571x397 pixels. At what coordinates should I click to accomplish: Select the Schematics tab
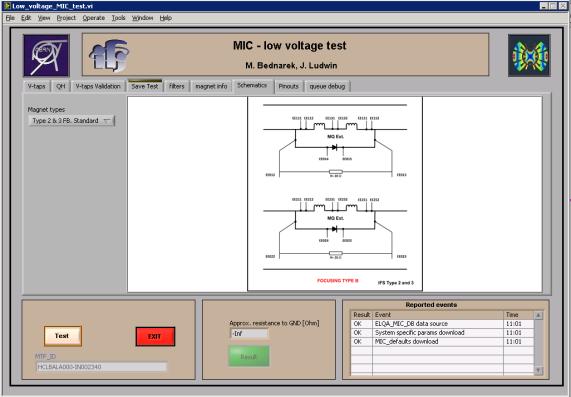(x=252, y=86)
